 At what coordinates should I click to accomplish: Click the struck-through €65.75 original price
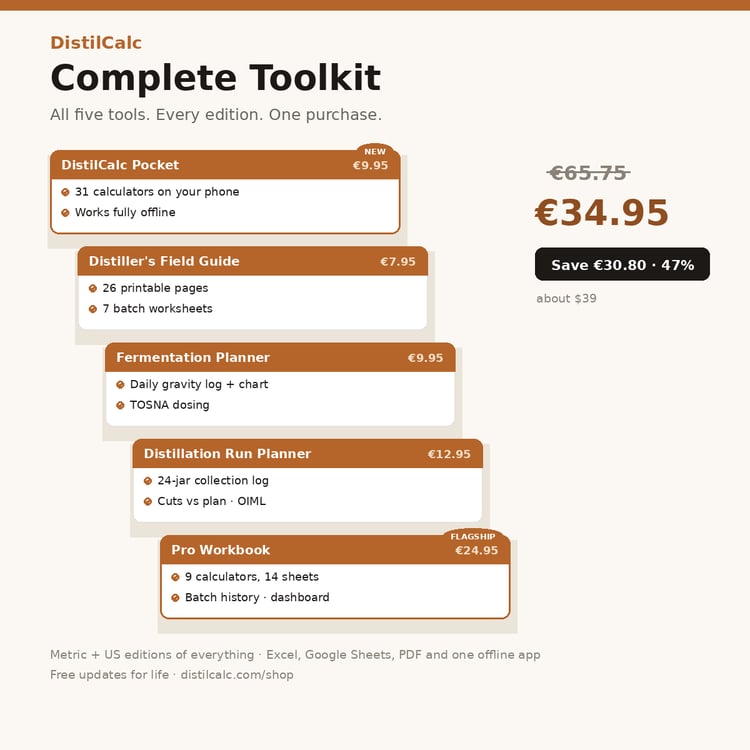(x=588, y=173)
